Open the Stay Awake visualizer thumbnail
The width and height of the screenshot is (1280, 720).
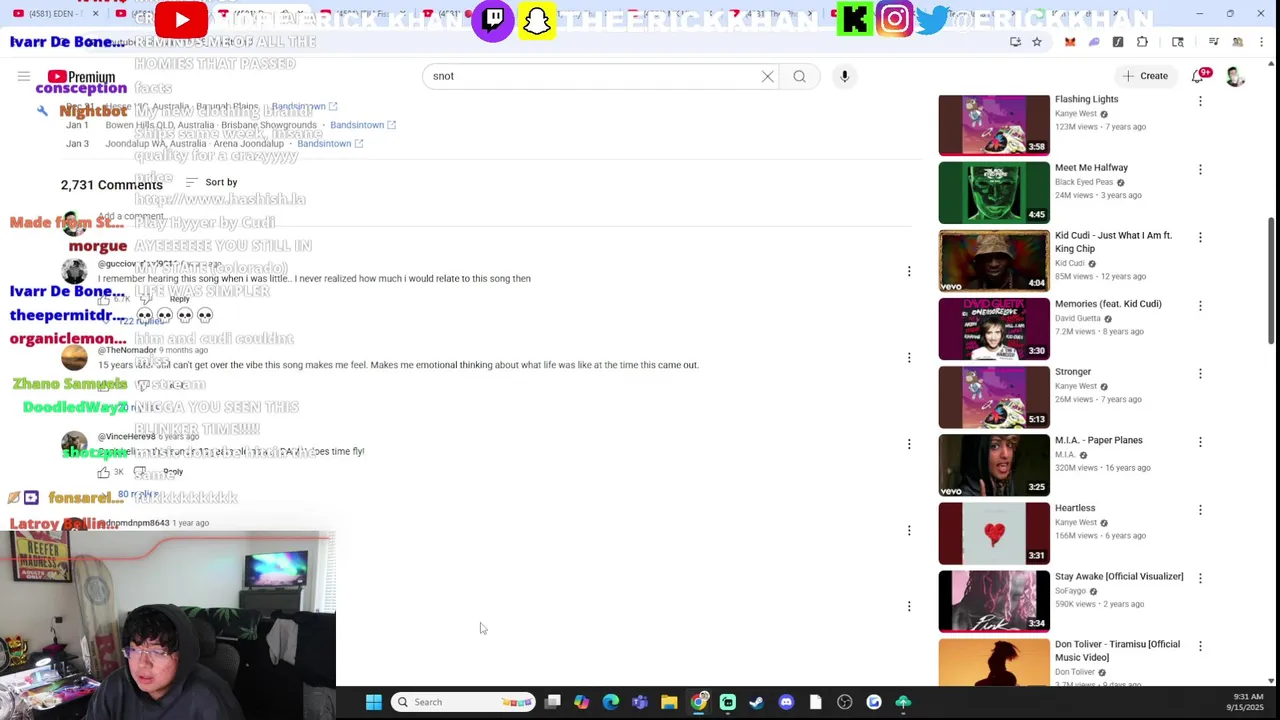point(994,600)
